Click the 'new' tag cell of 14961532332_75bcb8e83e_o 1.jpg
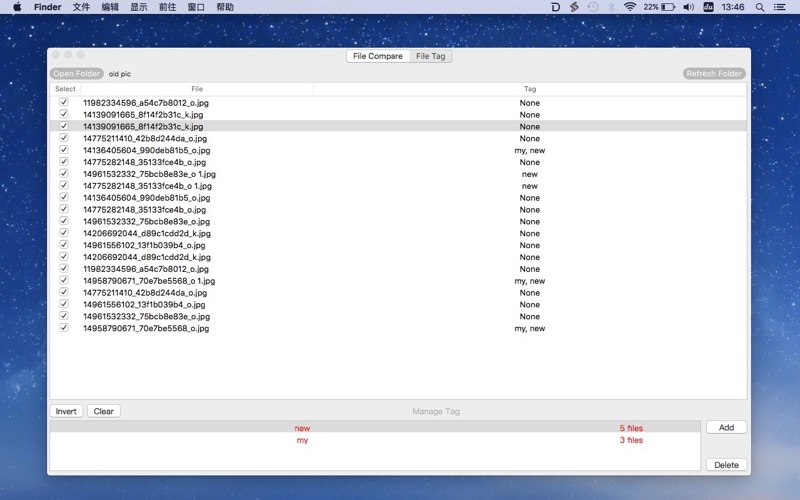This screenshot has width=800, height=500. [530, 174]
